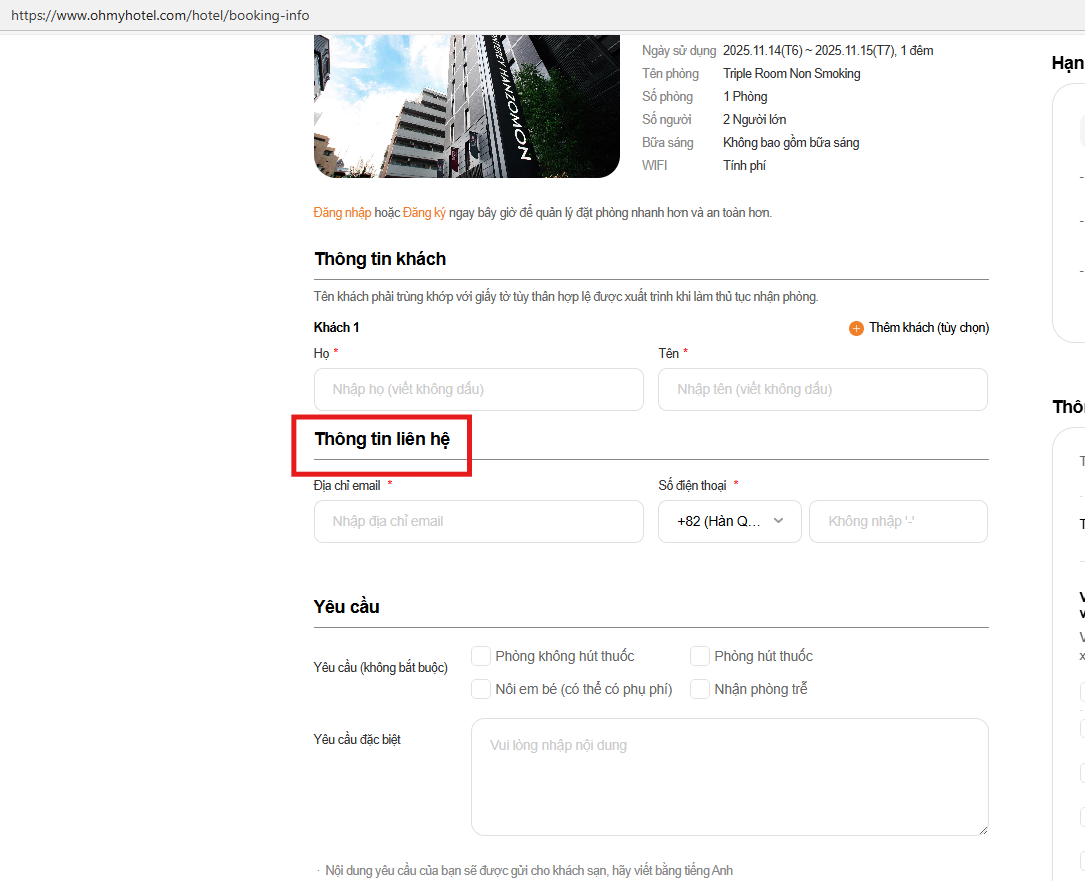Image resolution: width=1085 pixels, height=881 pixels.
Task: Click the 'Thông tin khách' heading
Action: click(x=380, y=259)
